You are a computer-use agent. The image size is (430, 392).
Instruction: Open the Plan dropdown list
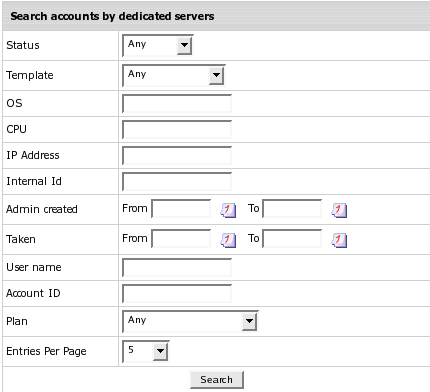(x=190, y=321)
